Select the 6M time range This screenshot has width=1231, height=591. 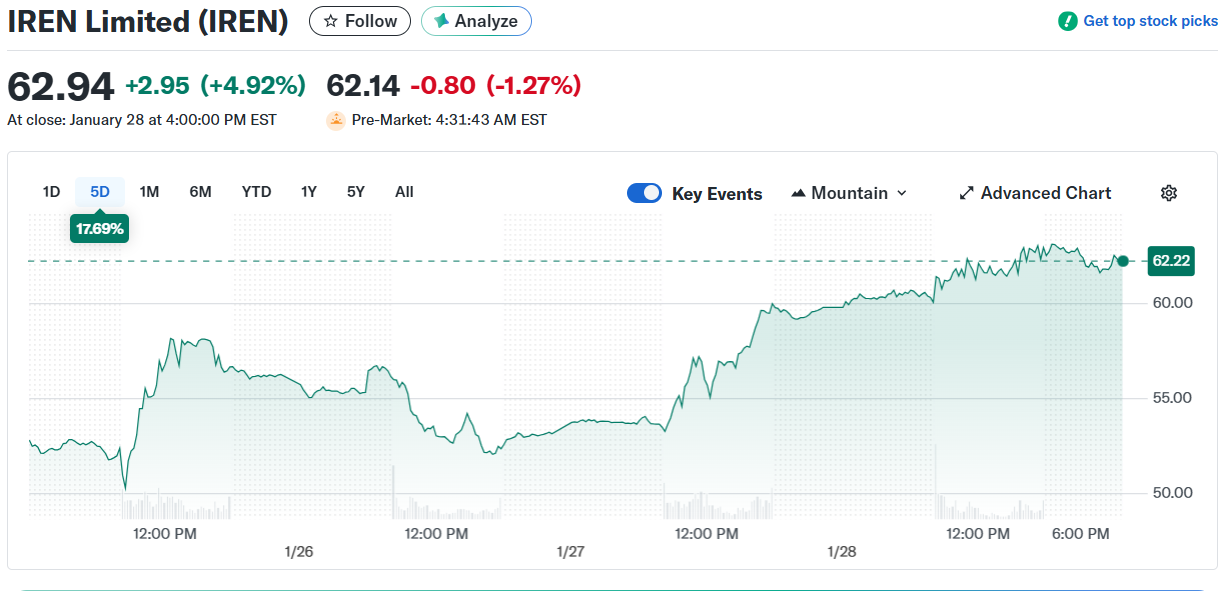tap(200, 192)
